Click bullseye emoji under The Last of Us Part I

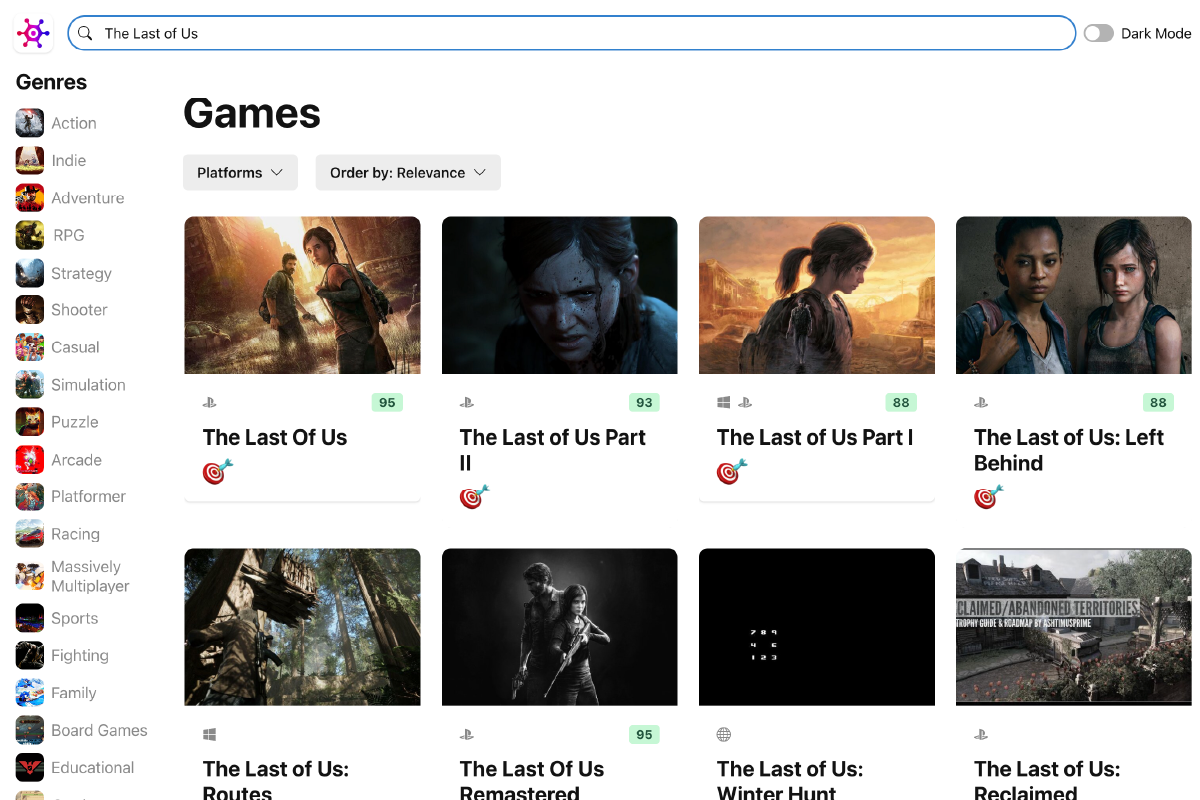tap(731, 471)
